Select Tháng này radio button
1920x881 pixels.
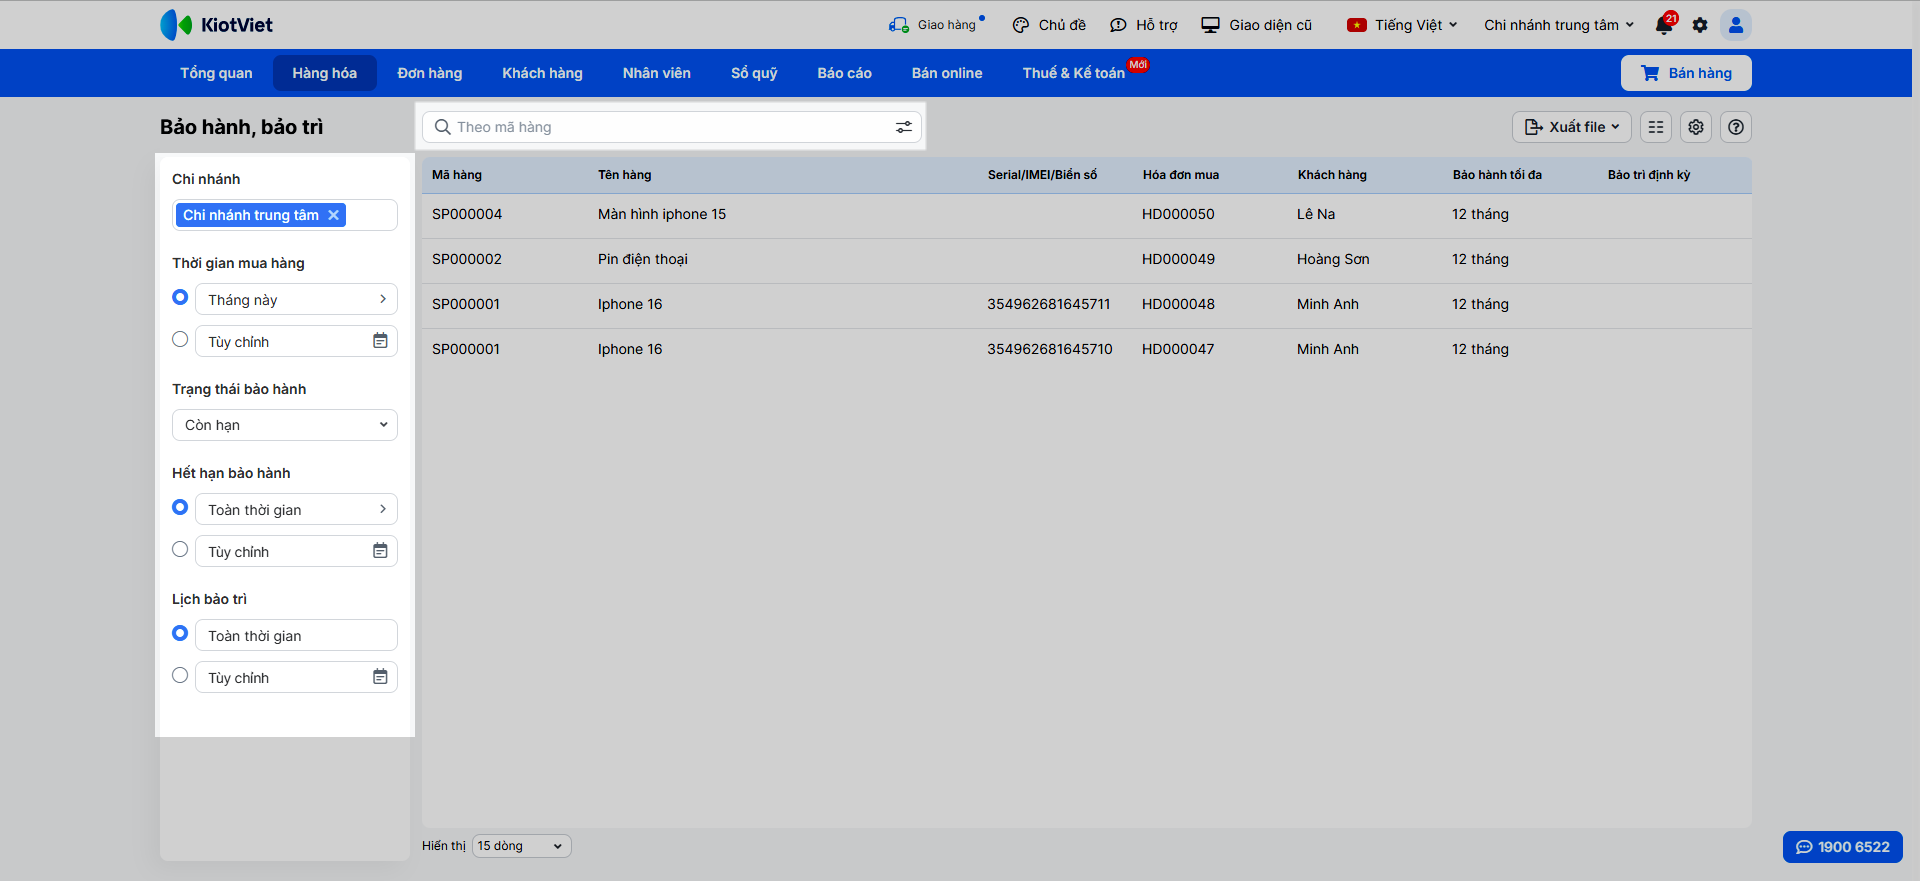coord(180,297)
